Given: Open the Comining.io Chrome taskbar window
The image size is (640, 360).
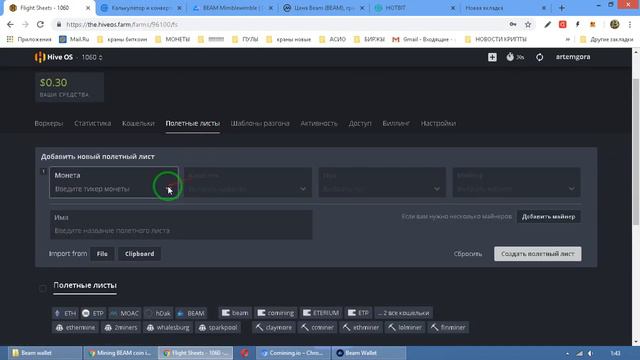Looking at the screenshot, I should click(x=292, y=353).
